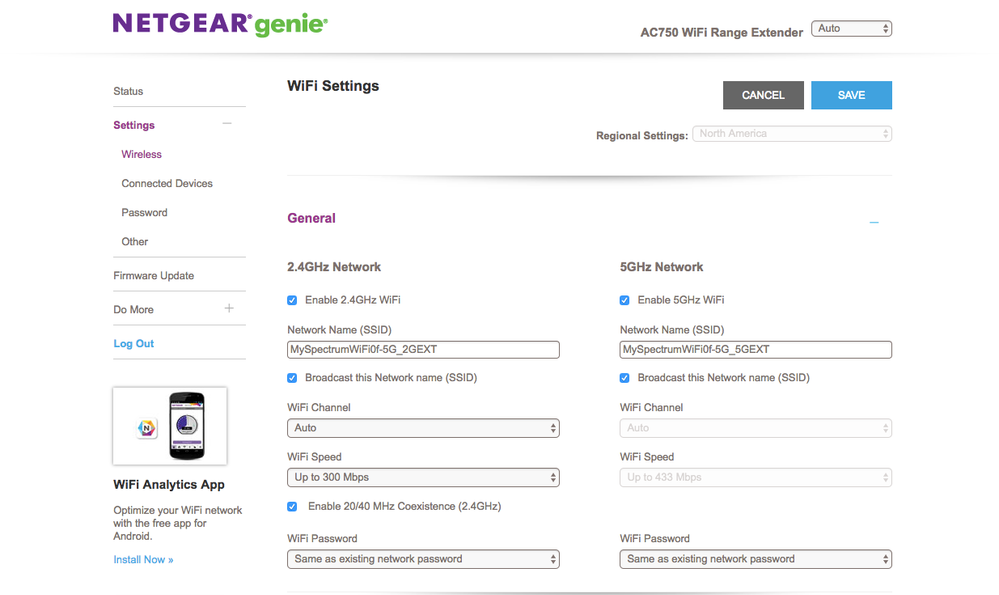Open the 2.4GHz WiFi Speed dropdown
The width and height of the screenshot is (999, 595).
click(423, 478)
